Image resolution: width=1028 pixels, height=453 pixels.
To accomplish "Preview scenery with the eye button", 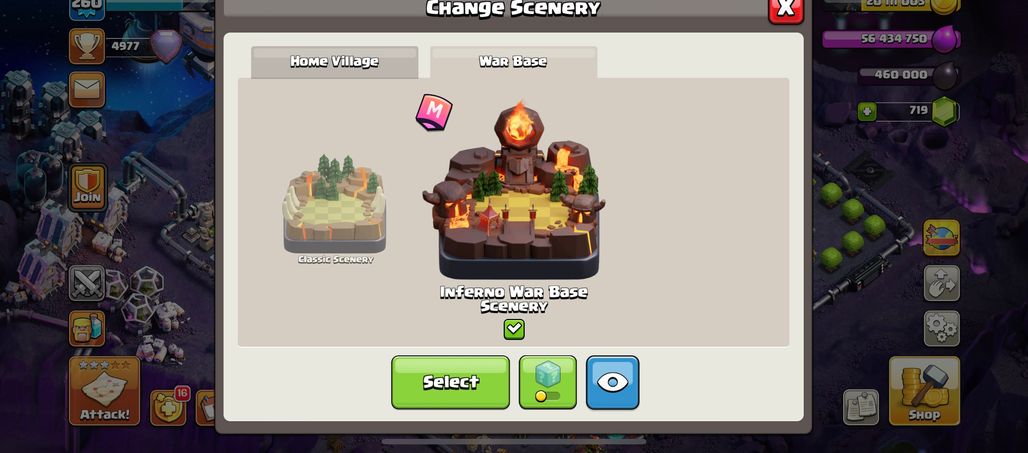I will tap(612, 382).
